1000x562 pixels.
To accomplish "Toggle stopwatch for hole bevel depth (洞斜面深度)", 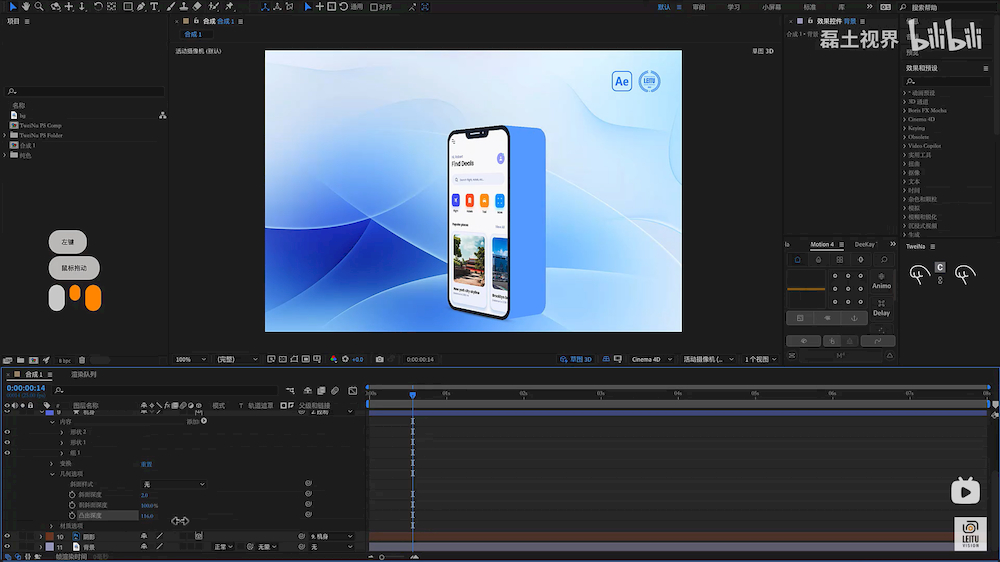I will pos(72,505).
